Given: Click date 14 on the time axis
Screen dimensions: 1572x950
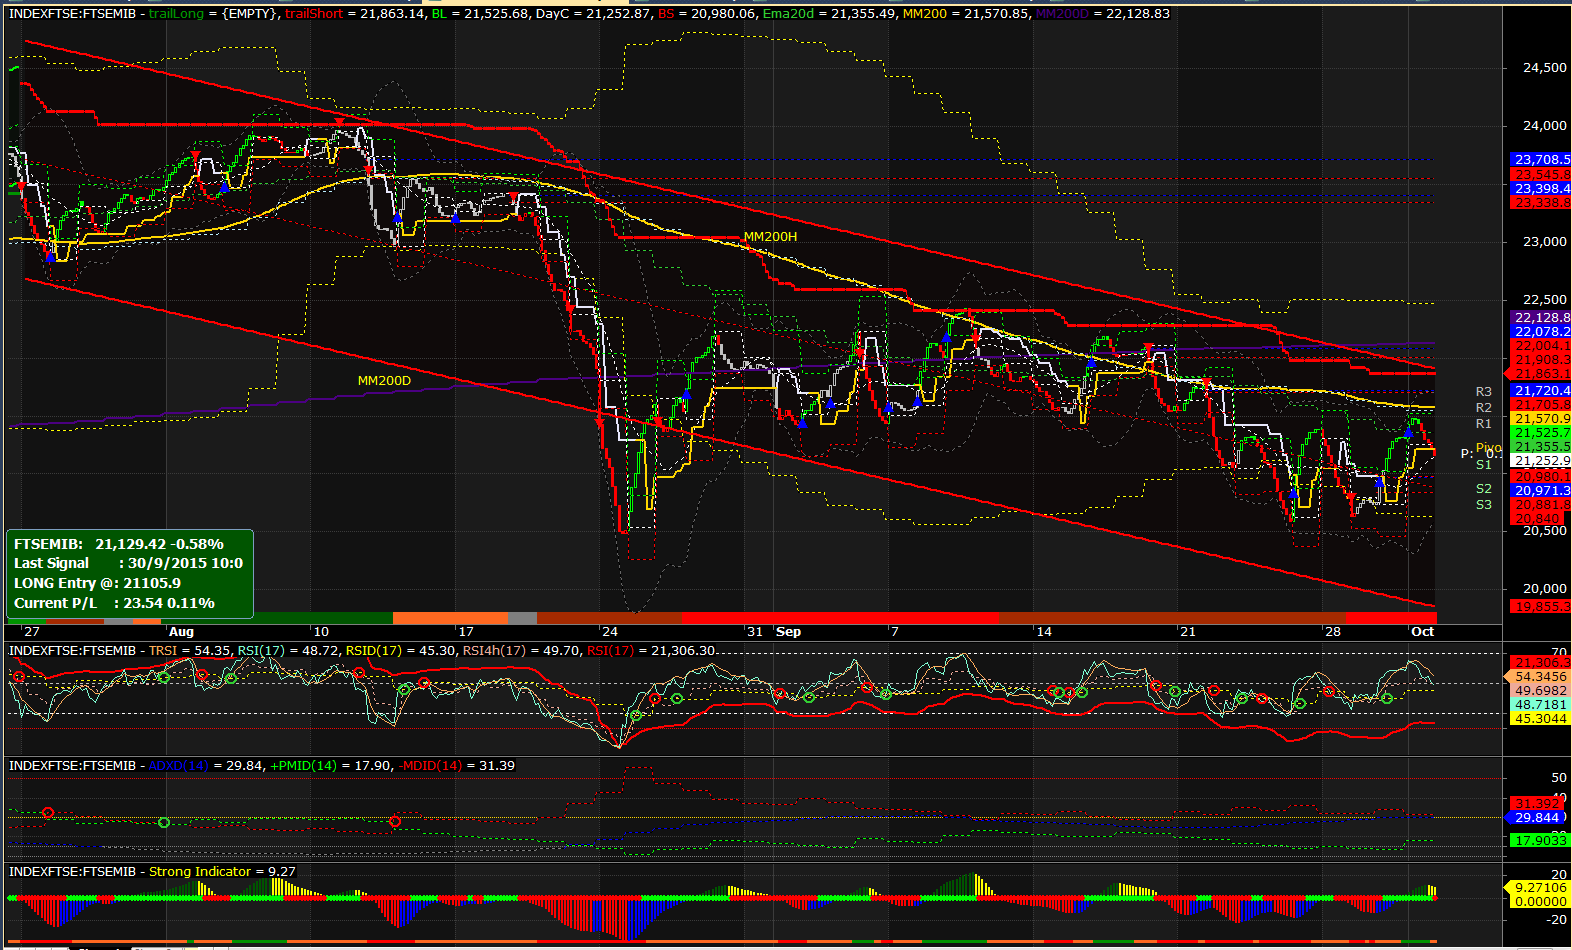Looking at the screenshot, I should coord(1044,632).
